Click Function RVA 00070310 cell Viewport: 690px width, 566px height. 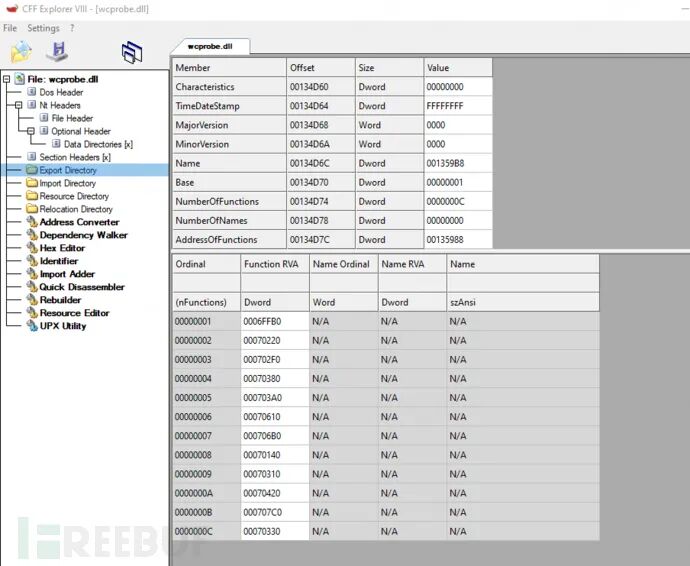(x=275, y=474)
